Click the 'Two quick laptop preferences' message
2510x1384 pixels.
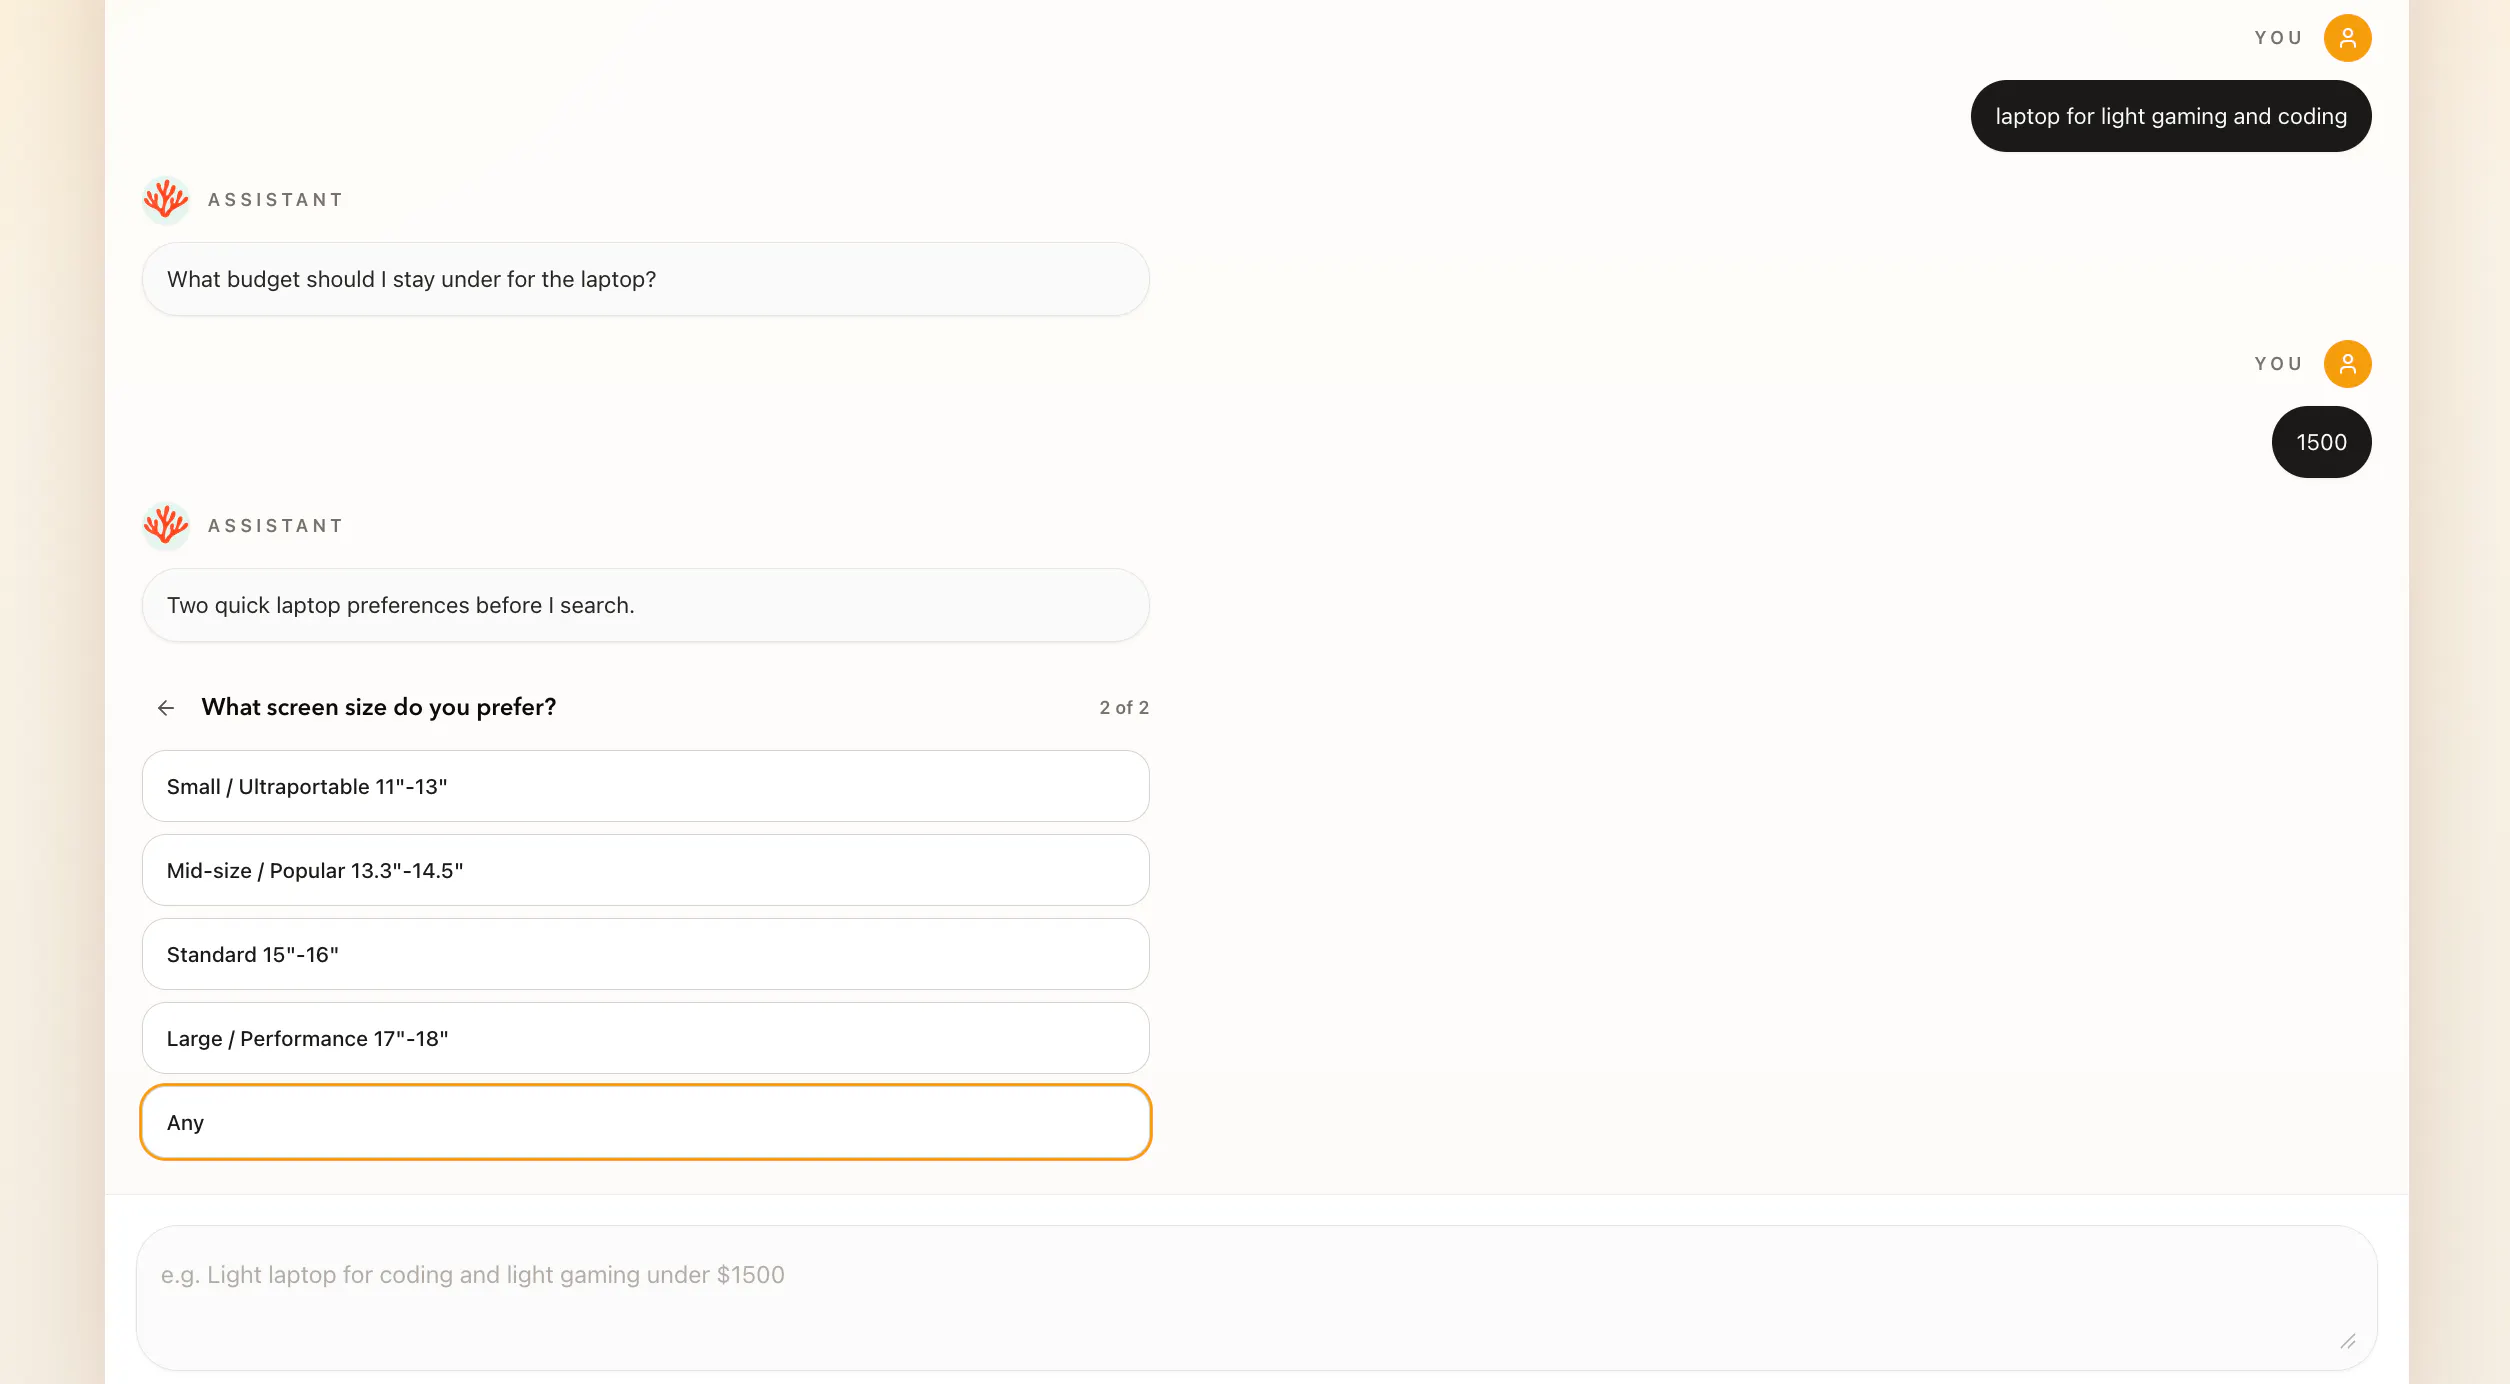(645, 605)
